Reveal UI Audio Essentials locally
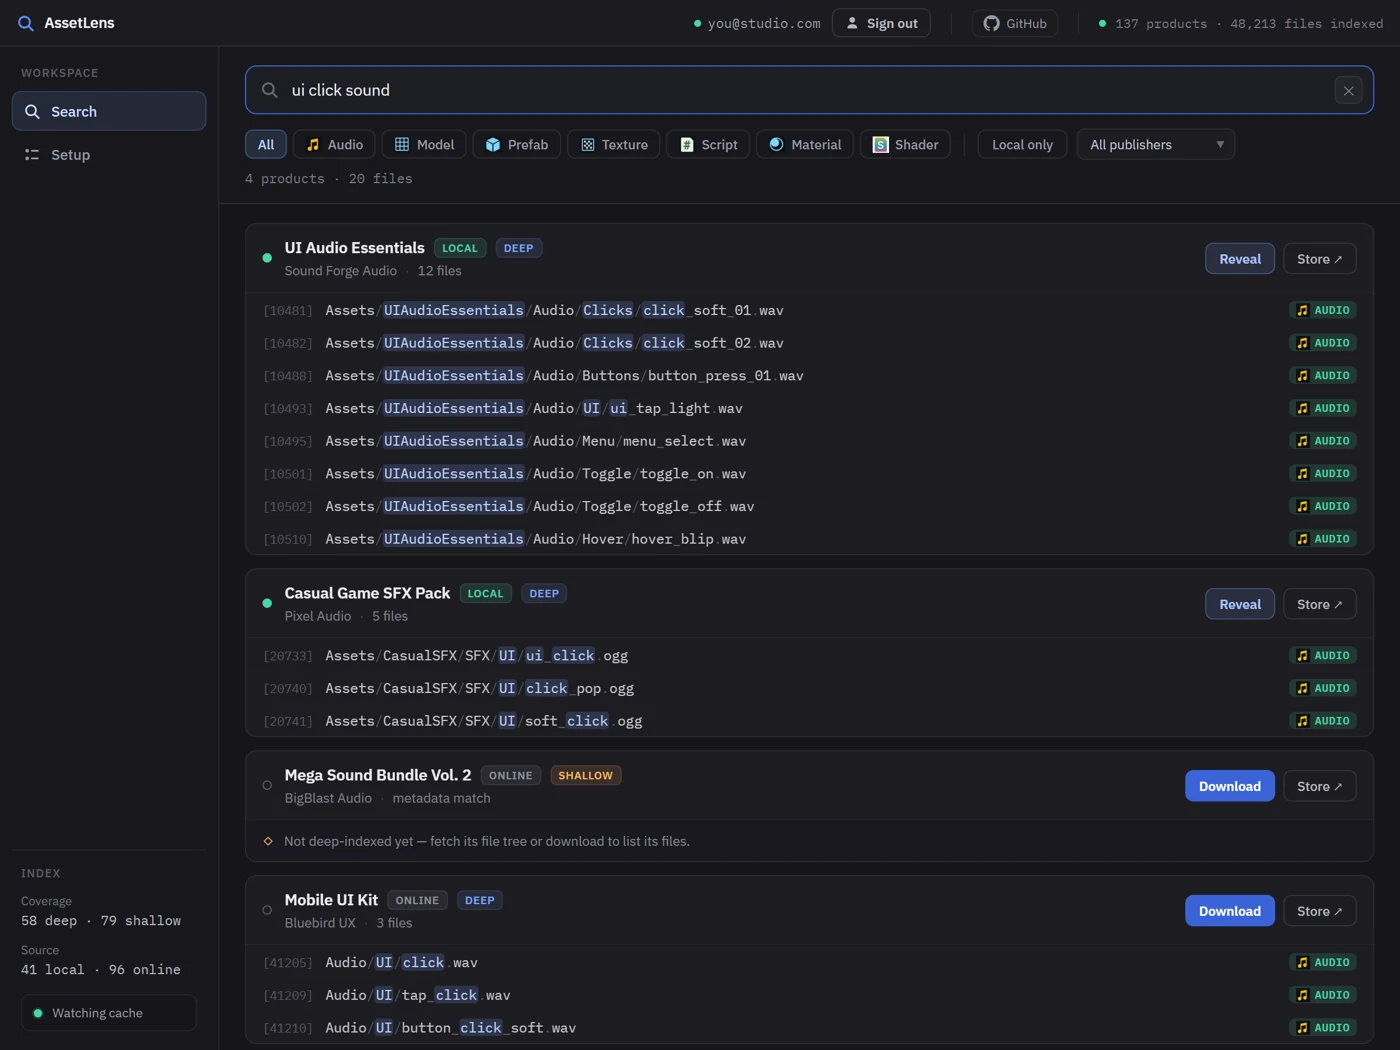Image resolution: width=1400 pixels, height=1050 pixels. (x=1240, y=259)
